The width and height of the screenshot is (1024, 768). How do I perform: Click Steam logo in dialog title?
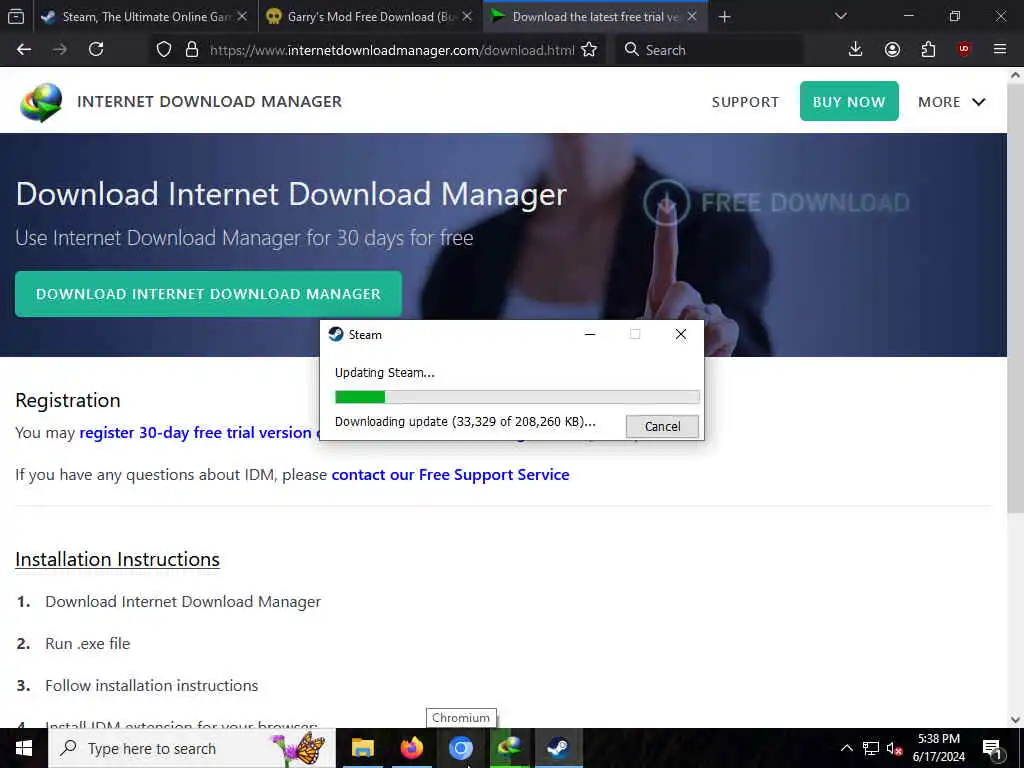(x=336, y=334)
